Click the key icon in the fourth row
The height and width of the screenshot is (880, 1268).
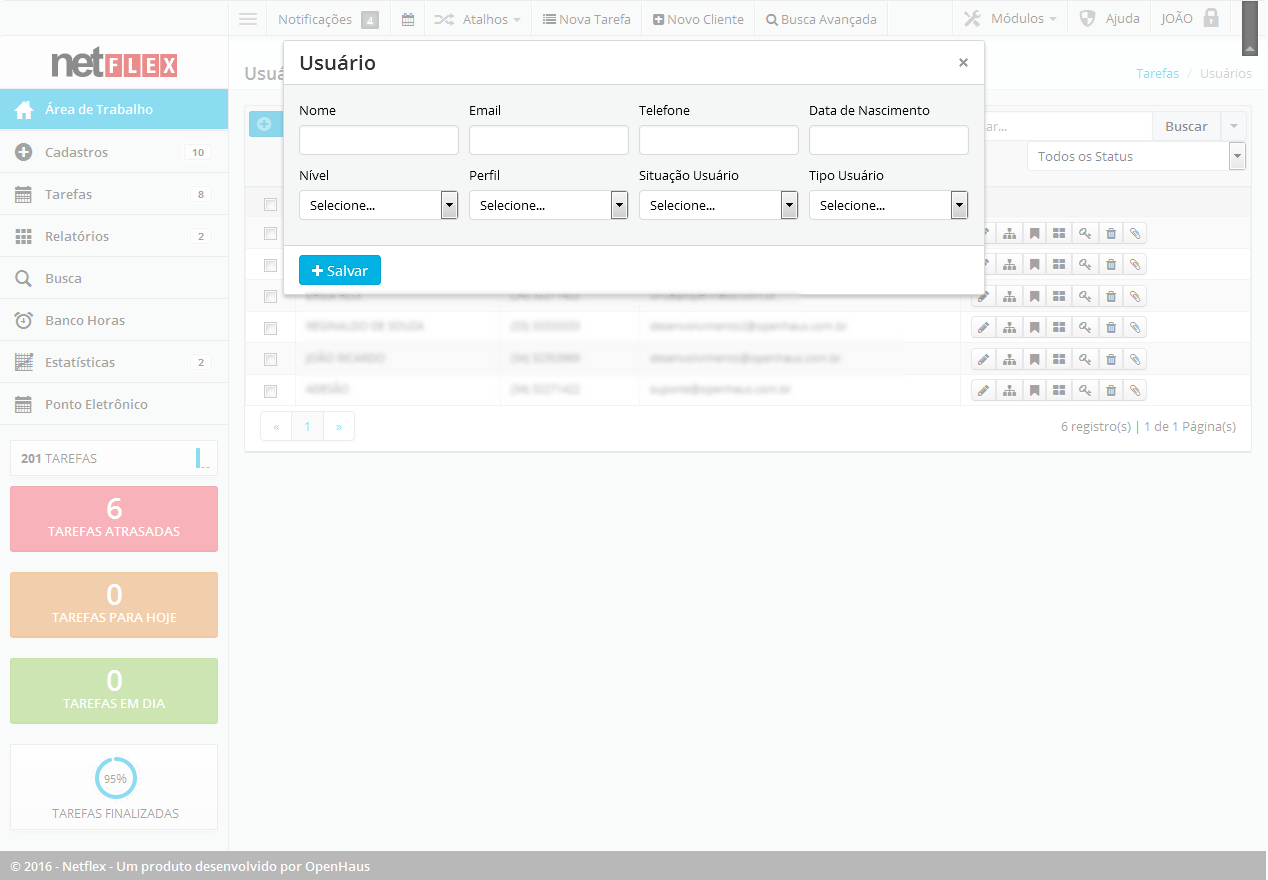1085,327
